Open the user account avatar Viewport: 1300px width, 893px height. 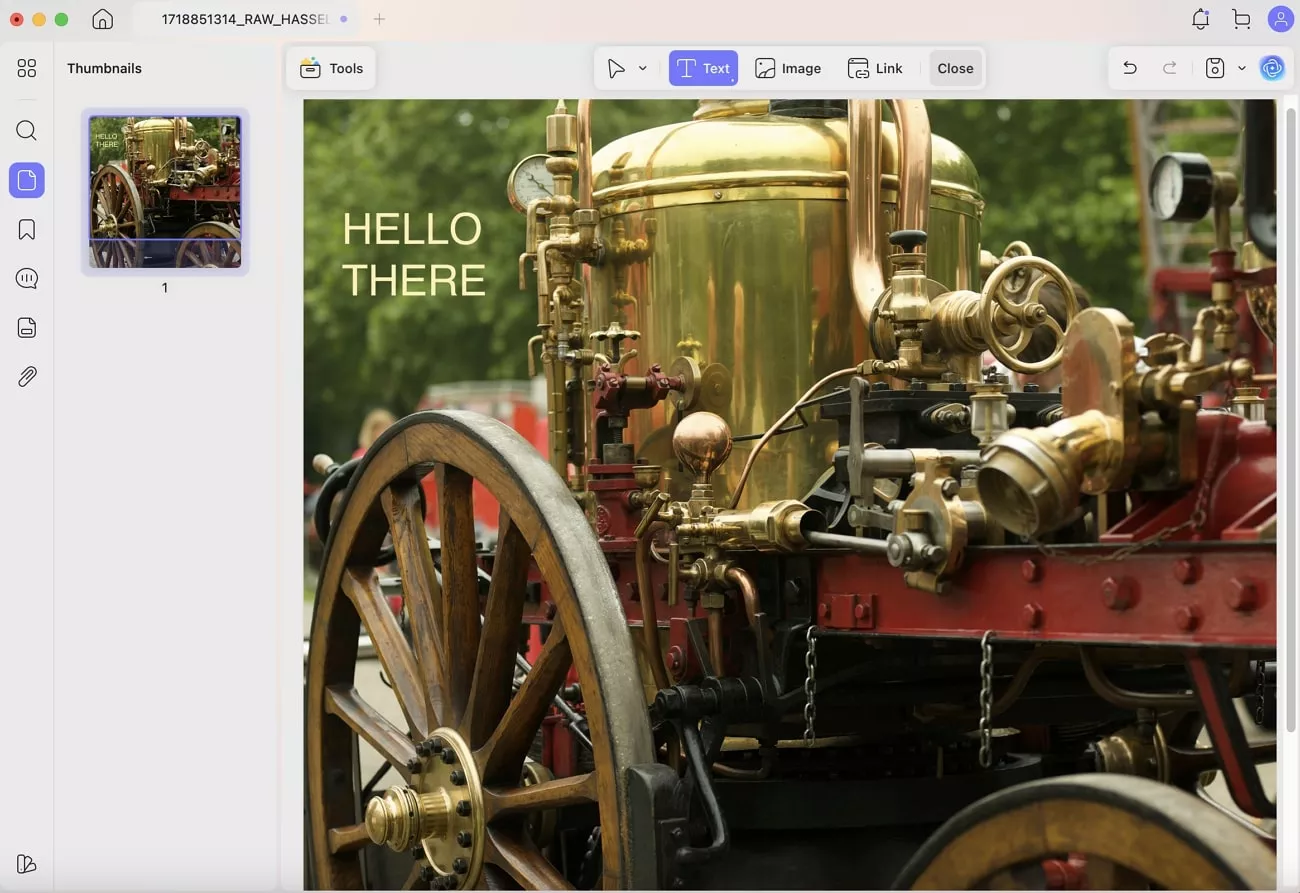[x=1280, y=19]
